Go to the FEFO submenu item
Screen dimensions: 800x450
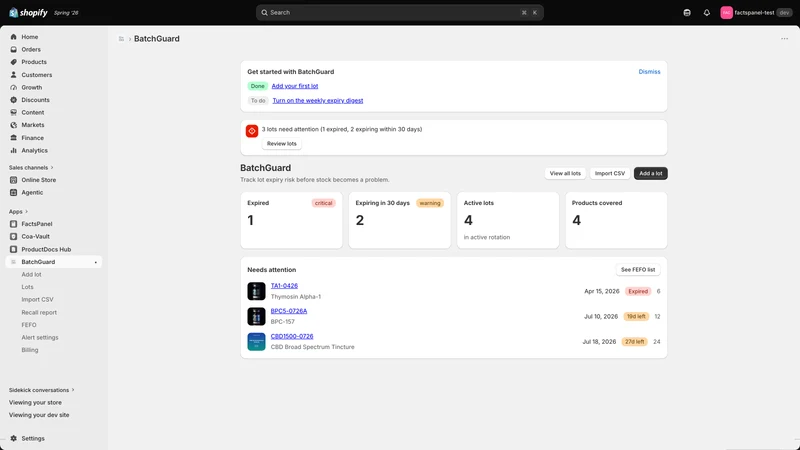click(29, 325)
